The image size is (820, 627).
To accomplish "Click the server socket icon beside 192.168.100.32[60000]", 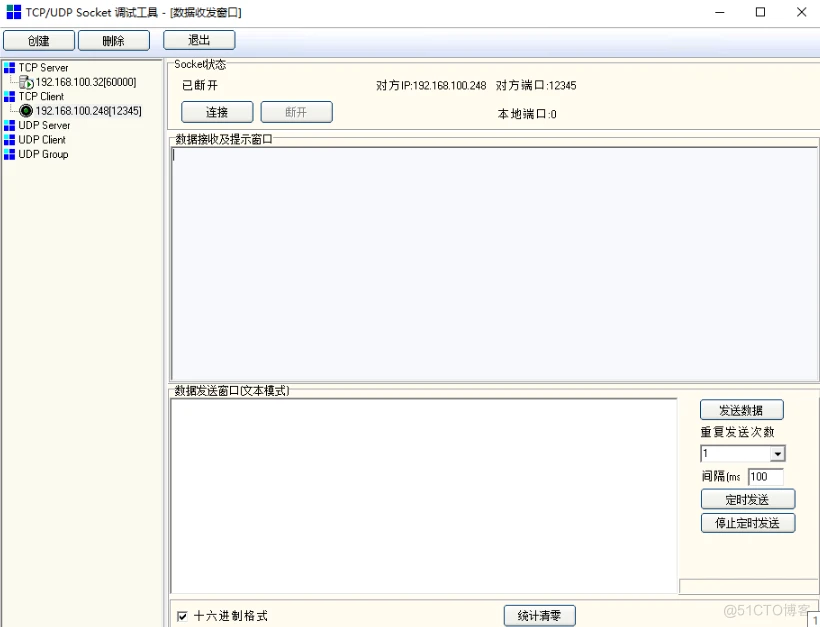I will 25,81.
